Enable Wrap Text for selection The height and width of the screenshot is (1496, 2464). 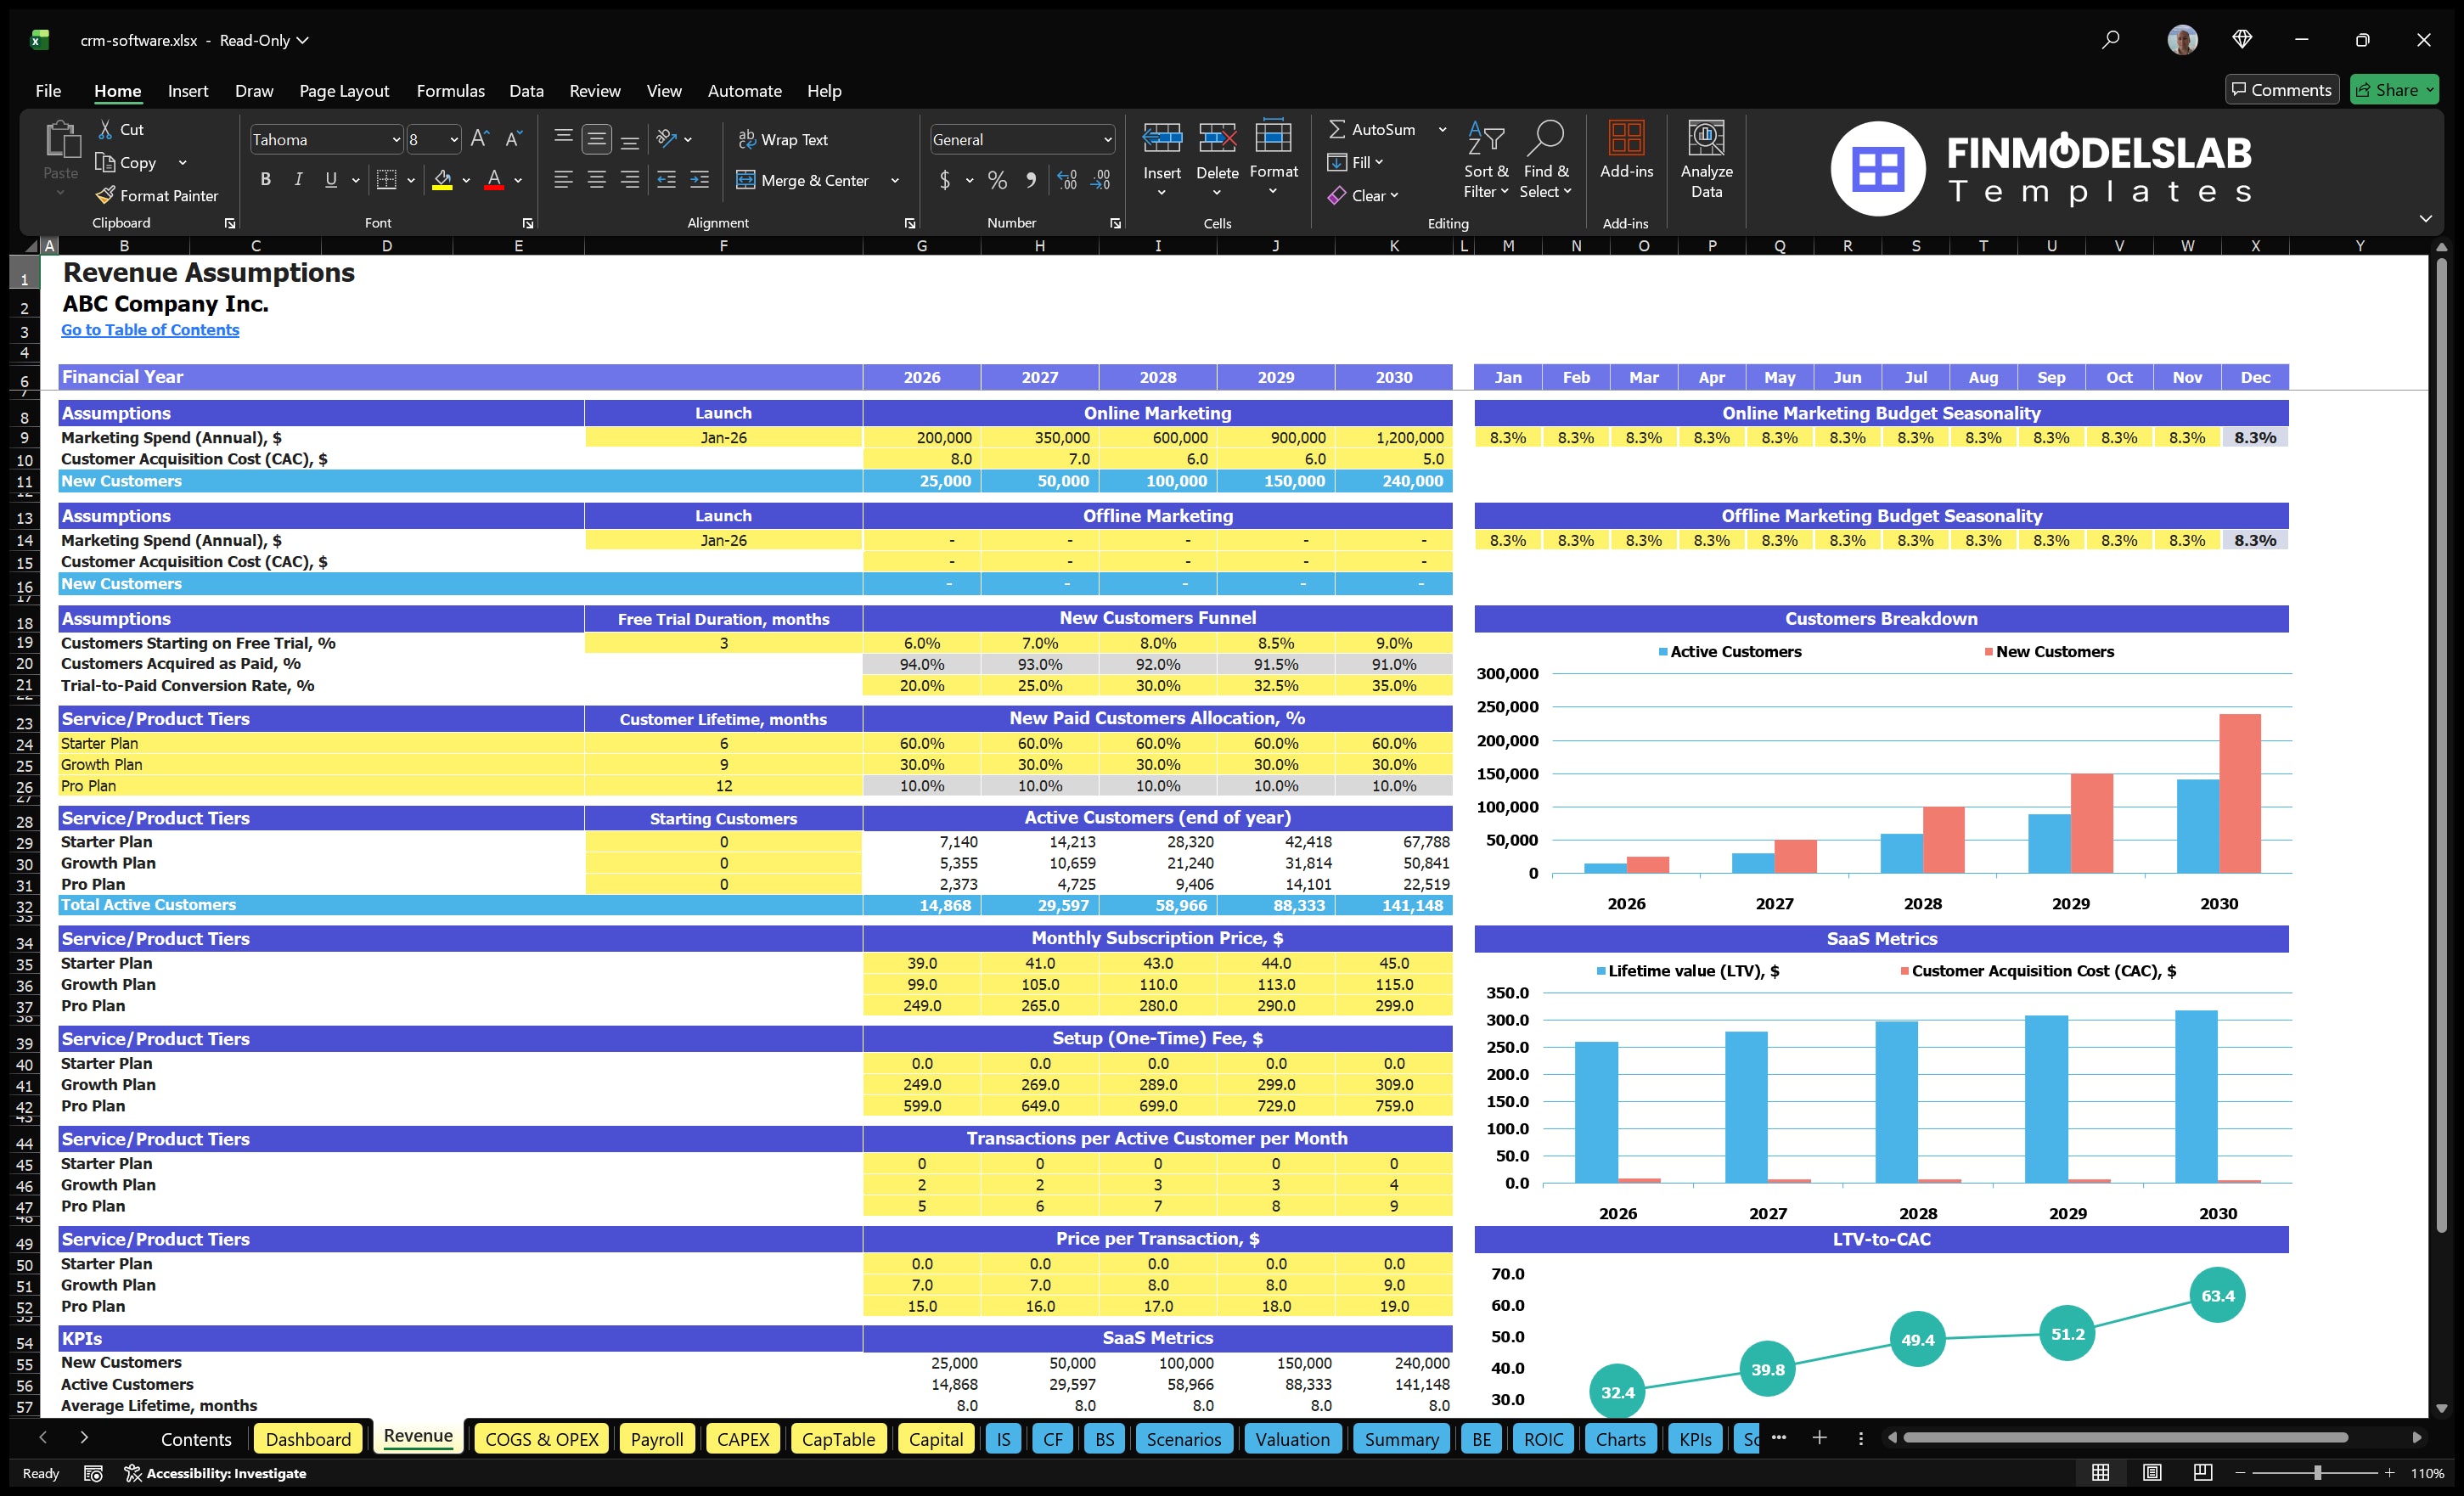[x=784, y=139]
